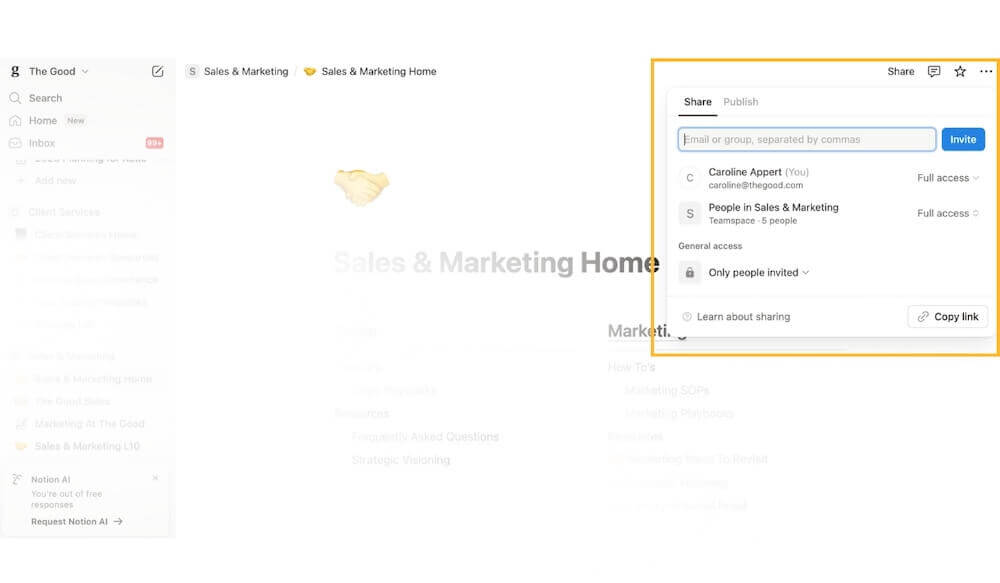The height and width of the screenshot is (583, 1000).
Task: Click the blue Invite button
Action: [x=963, y=140]
